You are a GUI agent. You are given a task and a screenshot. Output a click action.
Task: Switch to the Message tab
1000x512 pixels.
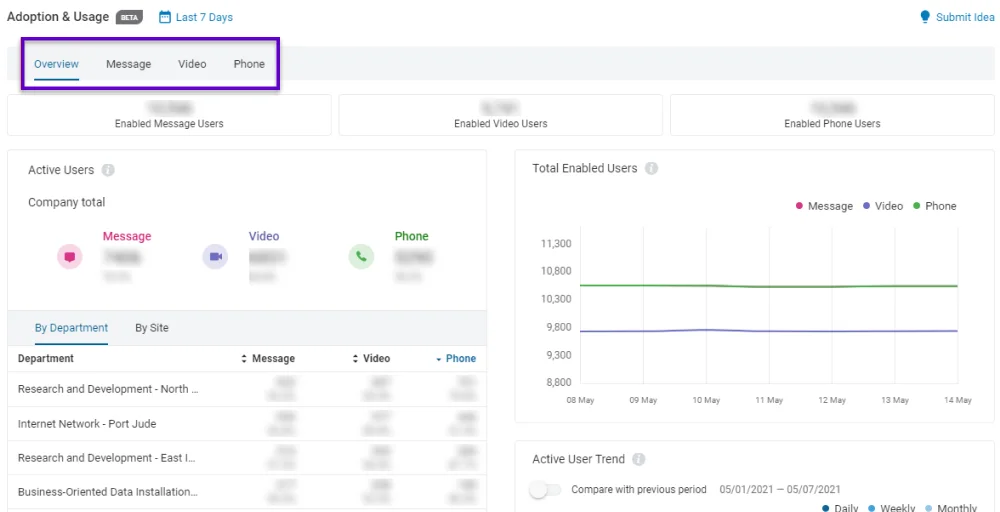(x=129, y=64)
